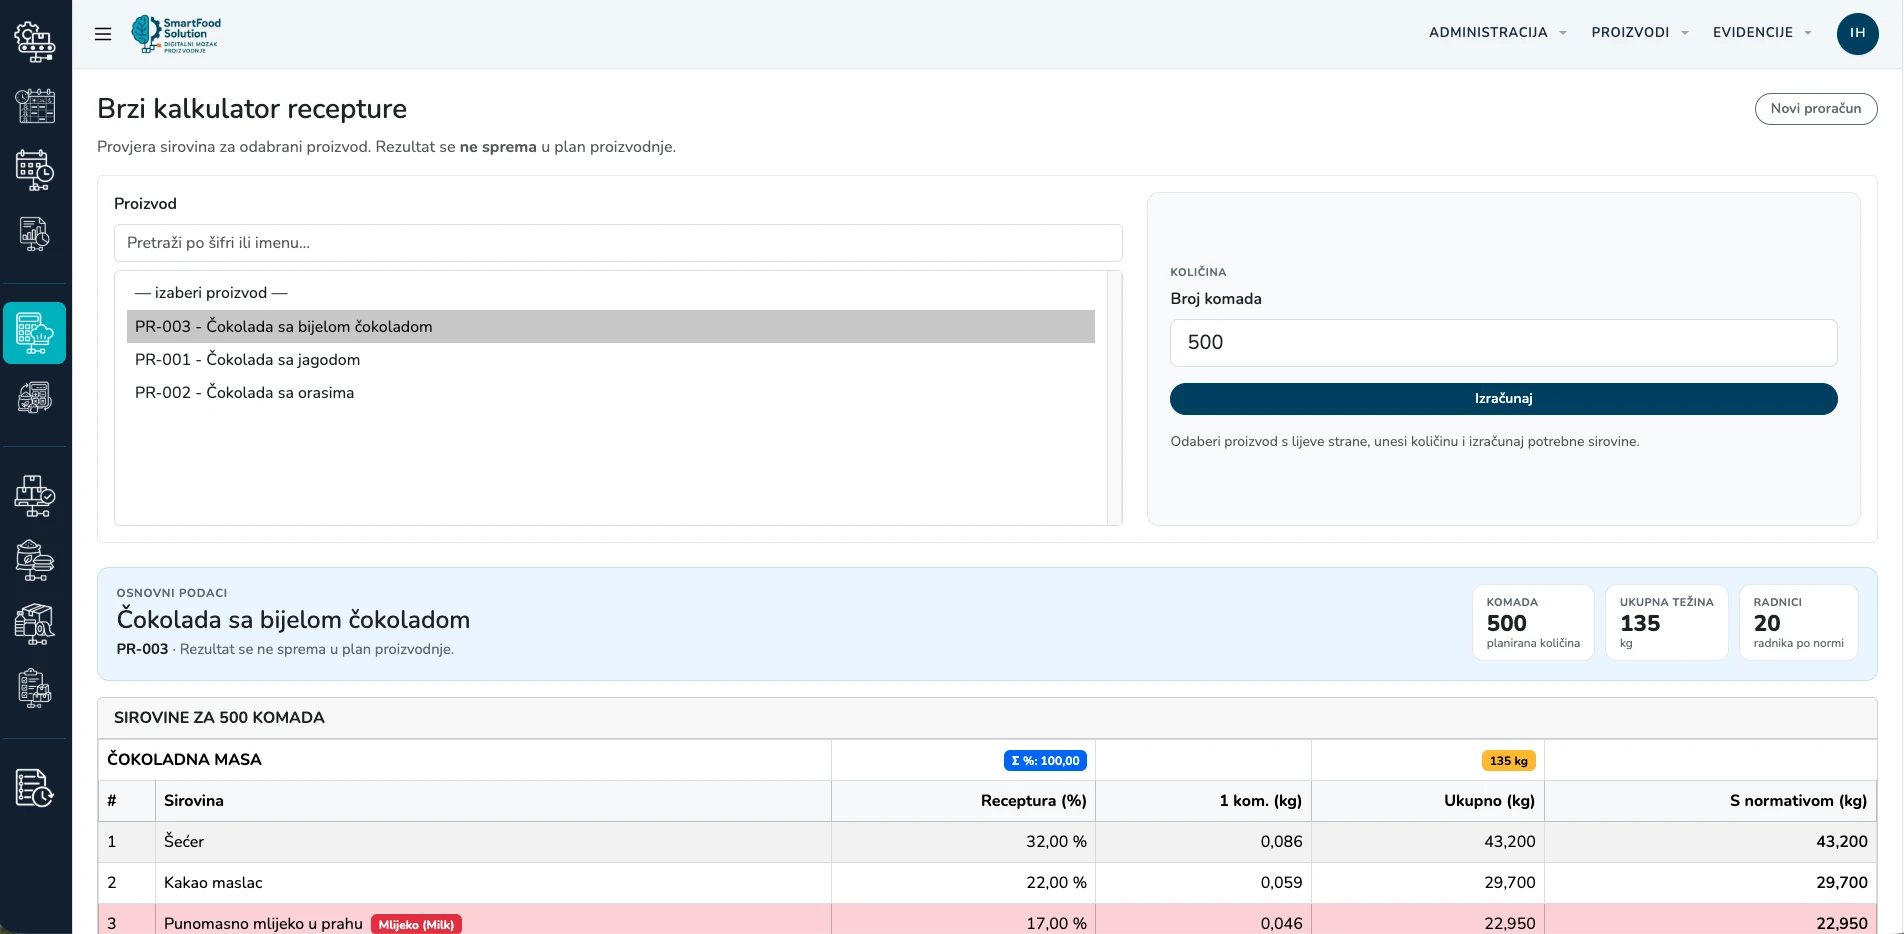The width and height of the screenshot is (1904, 934).
Task: Click the Izračunaj button
Action: tap(1503, 399)
